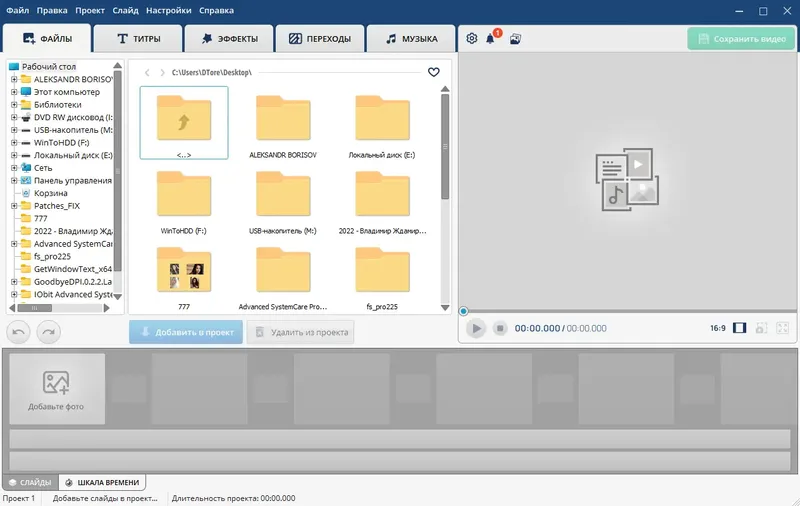Screen dimensions: 800x506
Task: Switch to ПЕРЕХОДЫ tab
Action: tap(320, 39)
